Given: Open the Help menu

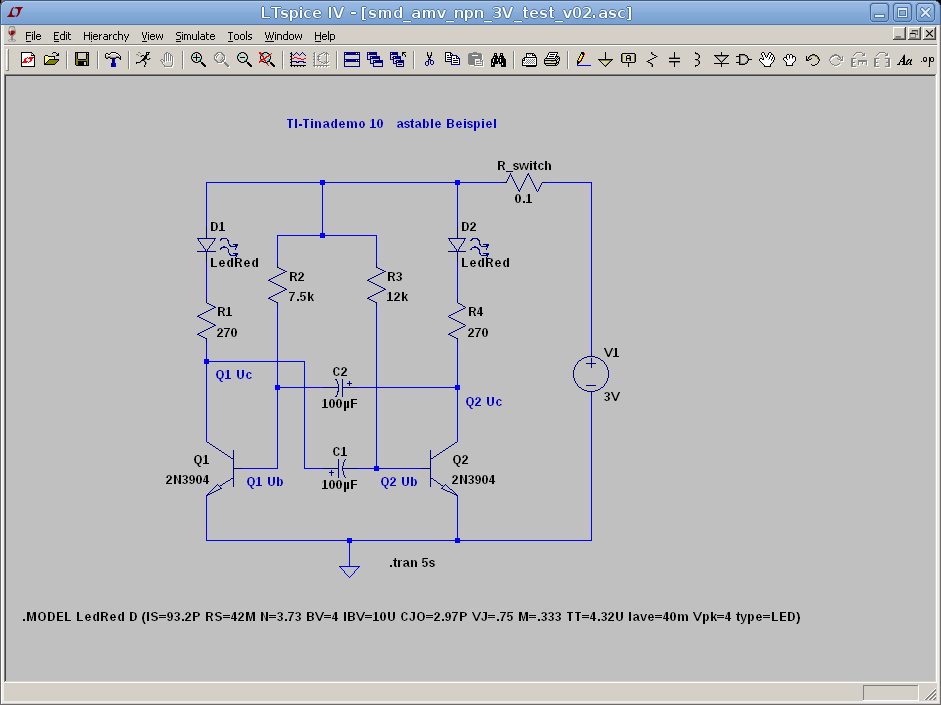Looking at the screenshot, I should (x=325, y=36).
